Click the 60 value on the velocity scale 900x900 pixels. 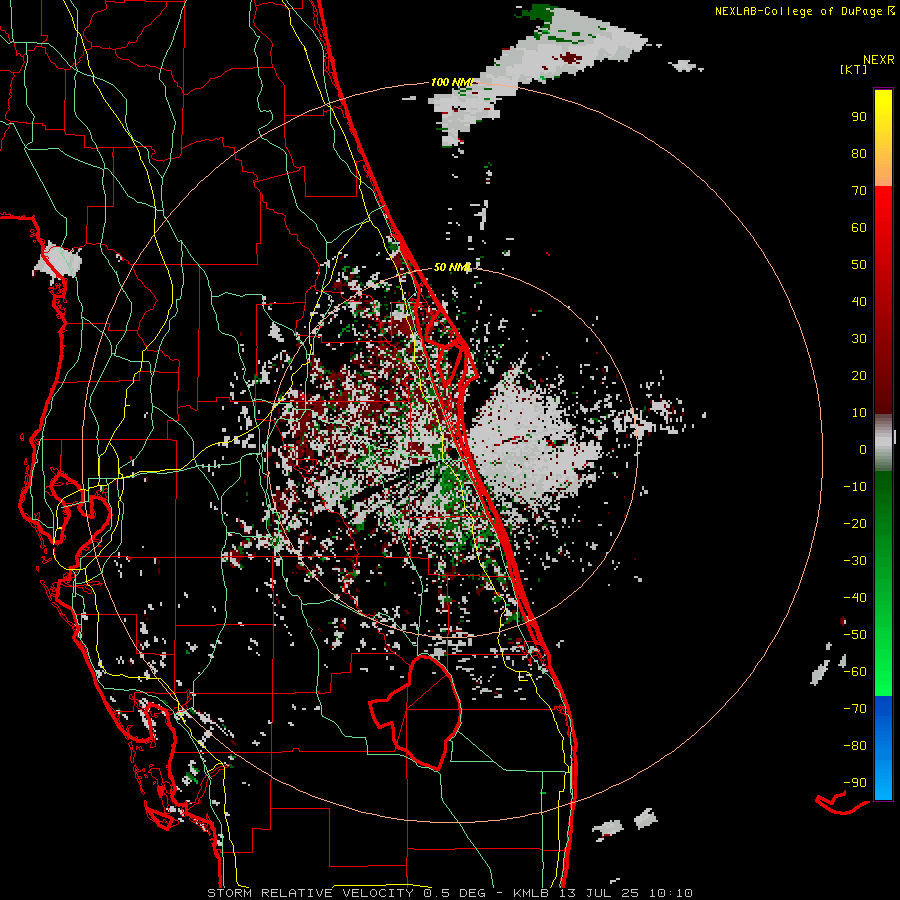(859, 227)
